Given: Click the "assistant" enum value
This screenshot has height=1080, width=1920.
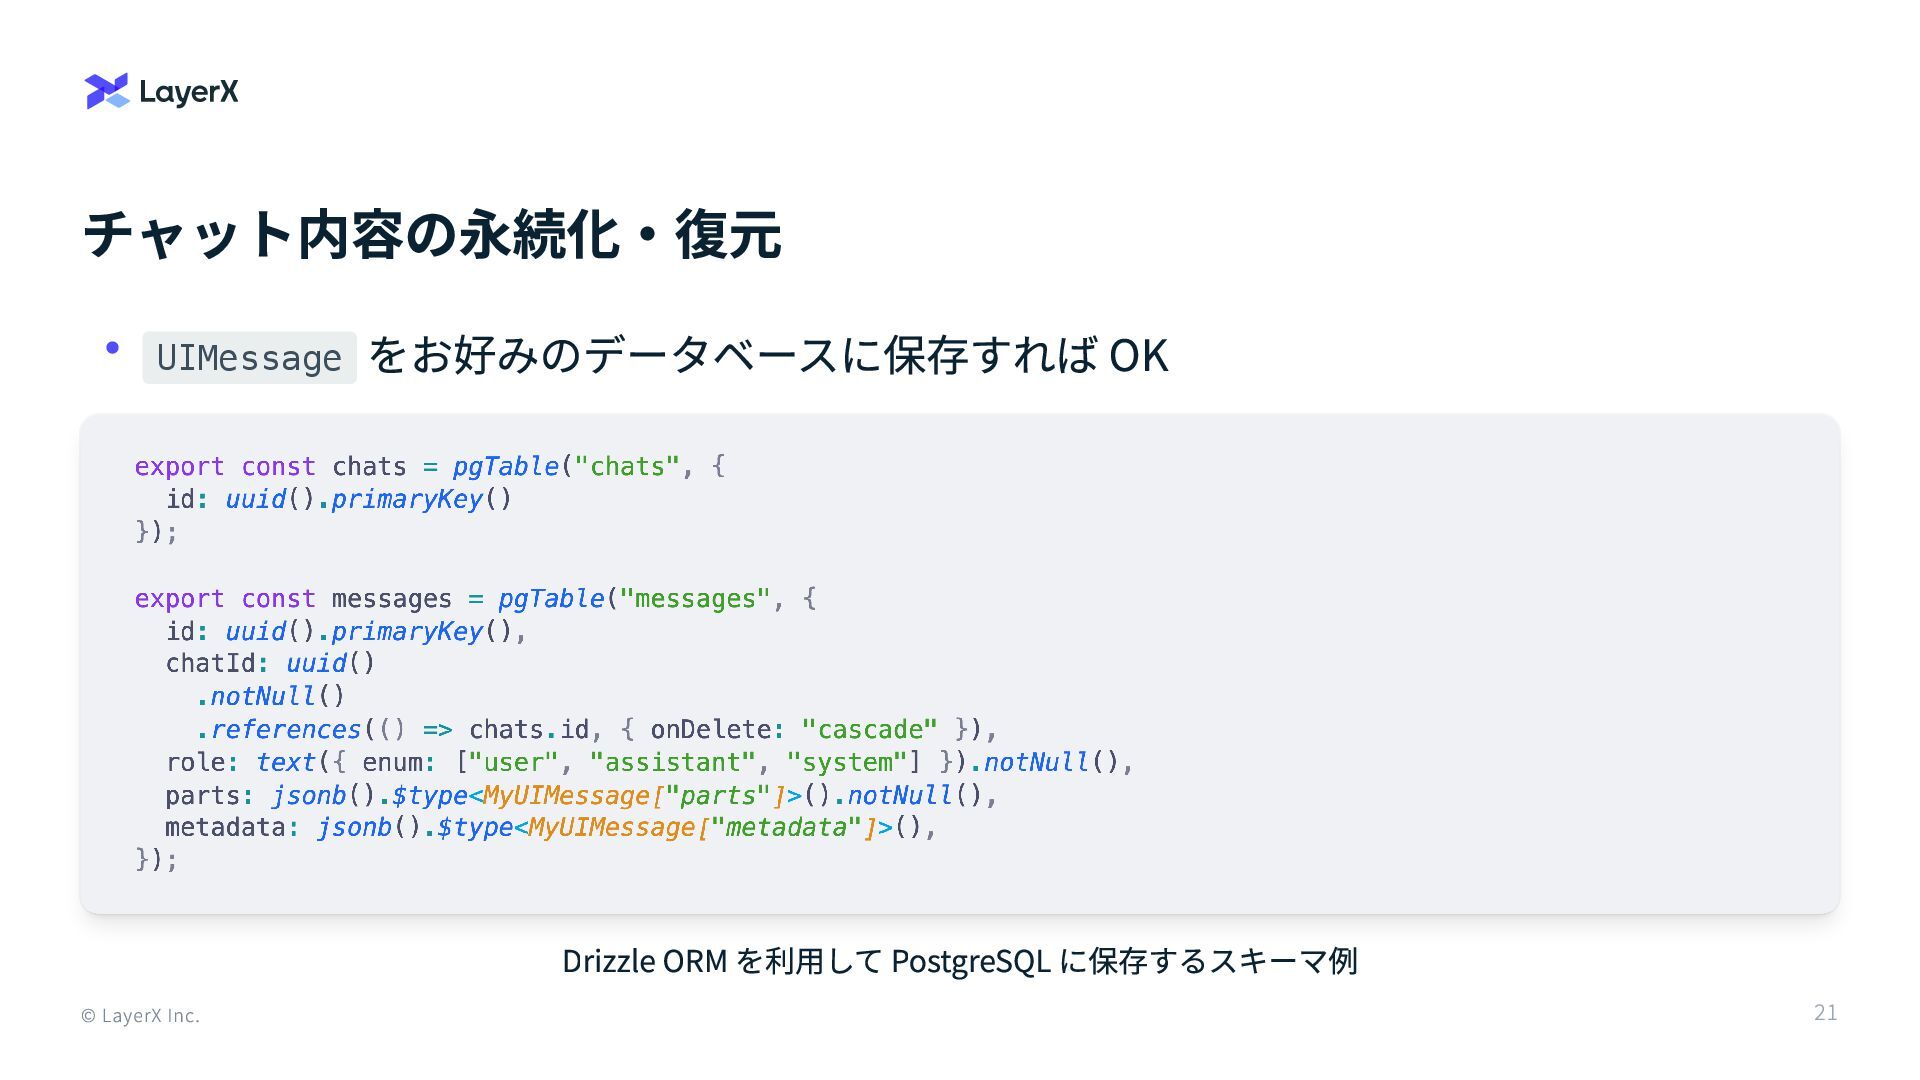Looking at the screenshot, I should point(672,762).
